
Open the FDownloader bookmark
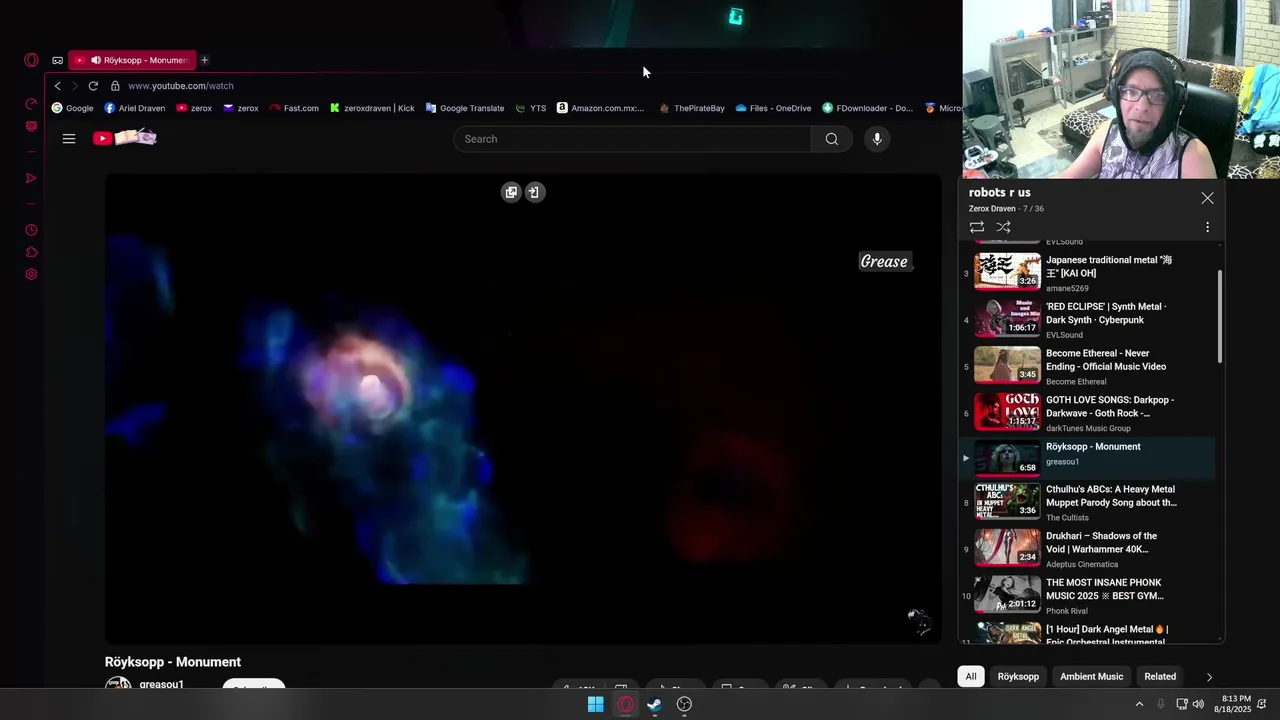(867, 108)
